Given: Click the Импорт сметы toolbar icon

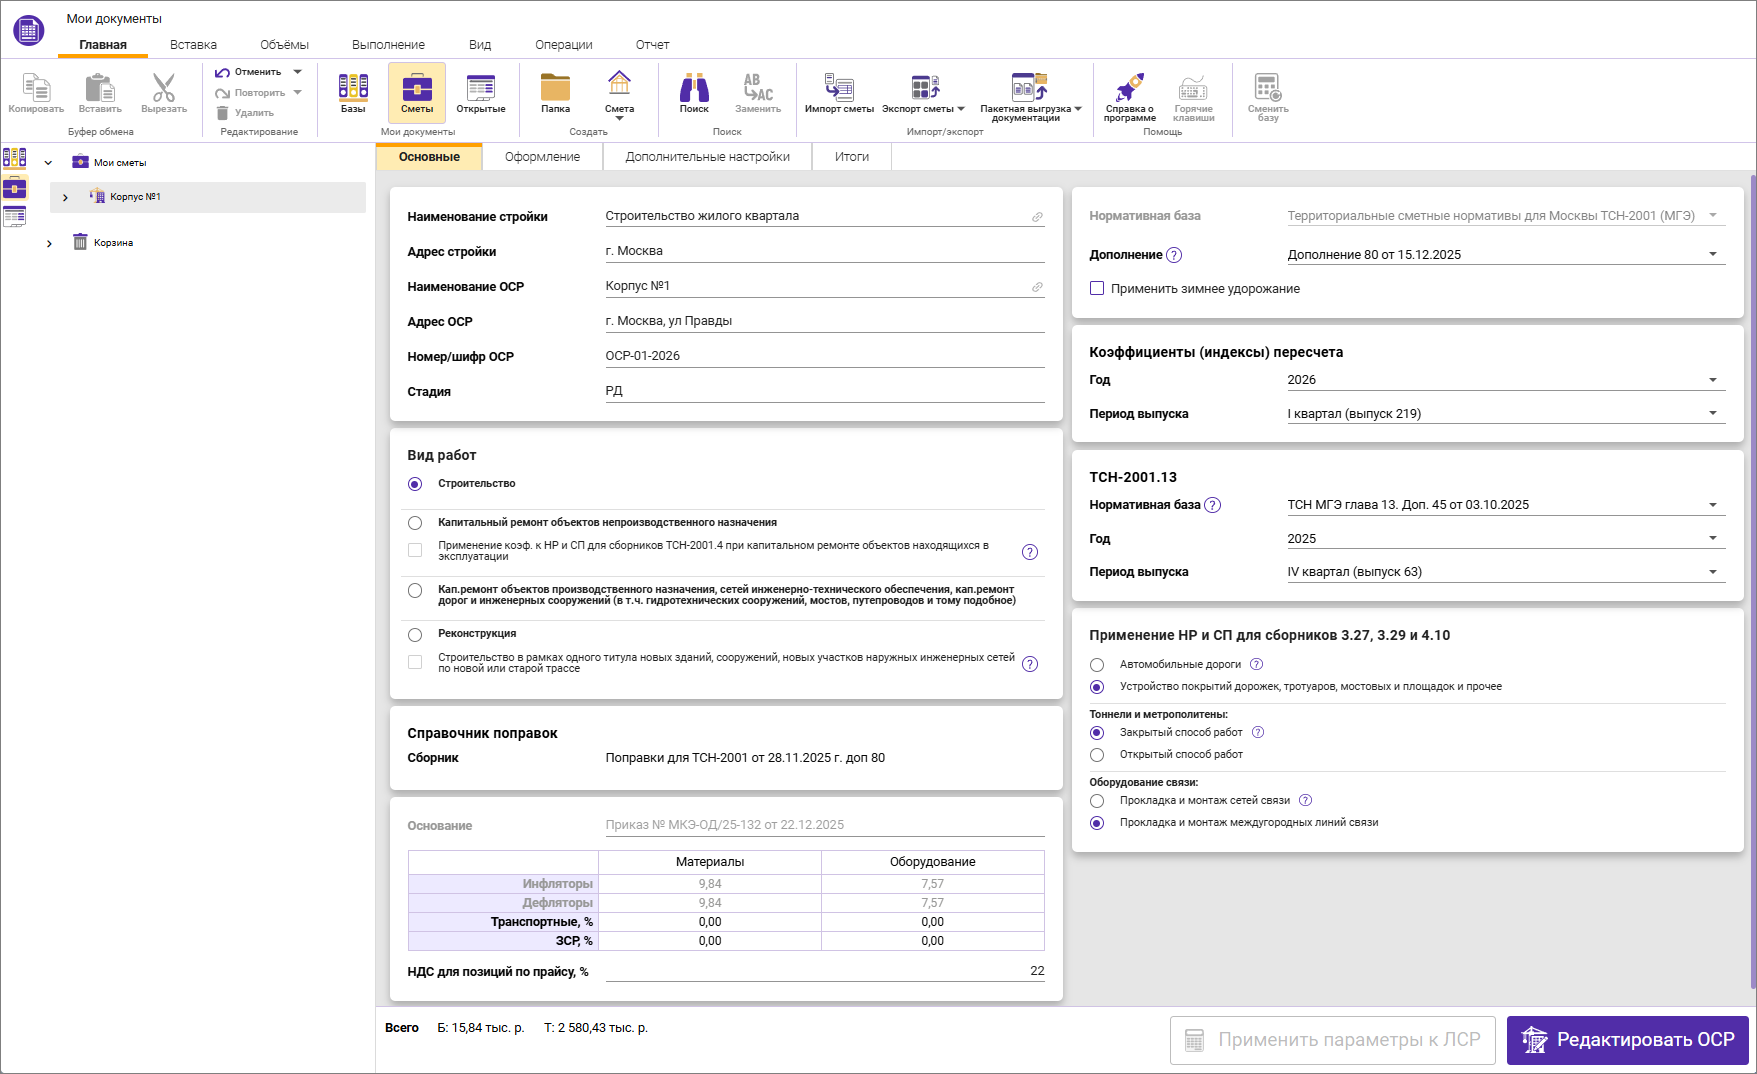Looking at the screenshot, I should point(839,93).
